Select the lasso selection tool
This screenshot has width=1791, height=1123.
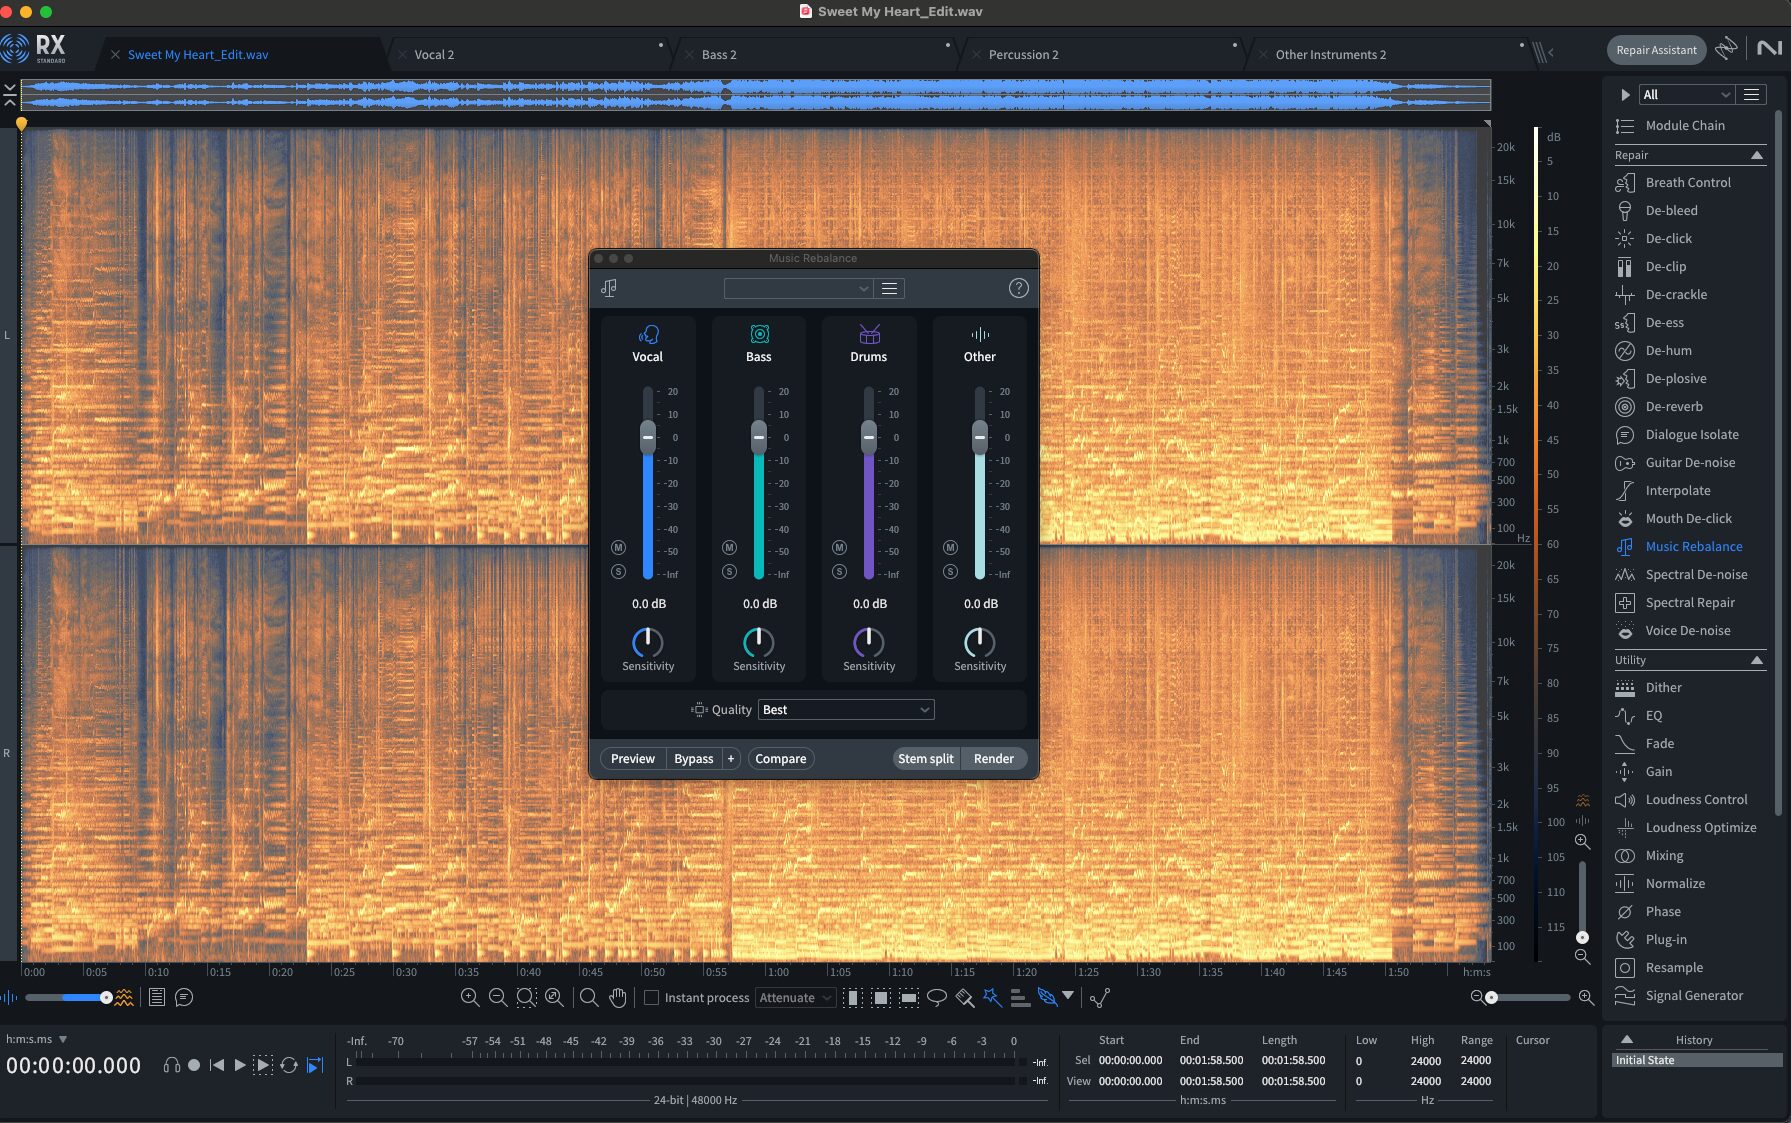[937, 997]
